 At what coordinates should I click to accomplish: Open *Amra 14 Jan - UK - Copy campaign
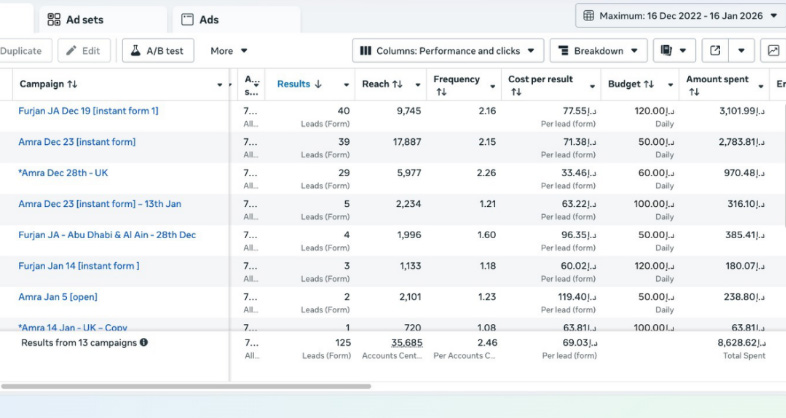point(73,327)
